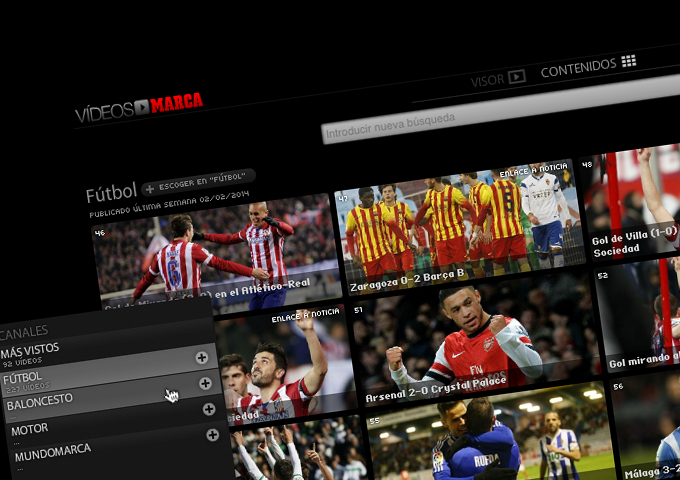Expand the Baloncesto channel plus icon
Screen dimensions: 680x480
click(x=209, y=409)
